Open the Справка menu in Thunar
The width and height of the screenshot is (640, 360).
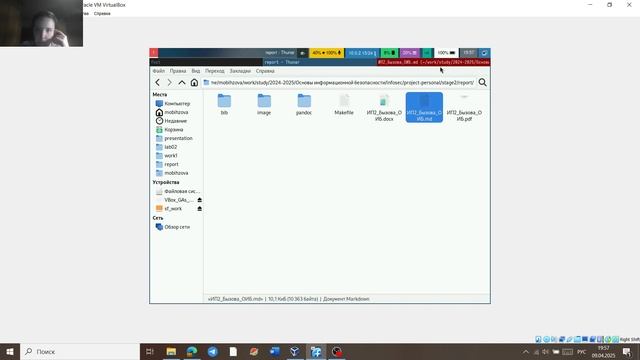pyautogui.click(x=265, y=71)
